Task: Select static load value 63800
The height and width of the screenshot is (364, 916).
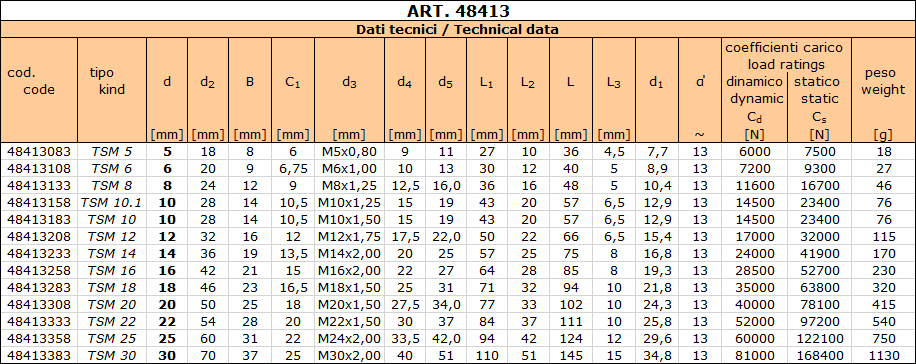Action: pos(819,287)
